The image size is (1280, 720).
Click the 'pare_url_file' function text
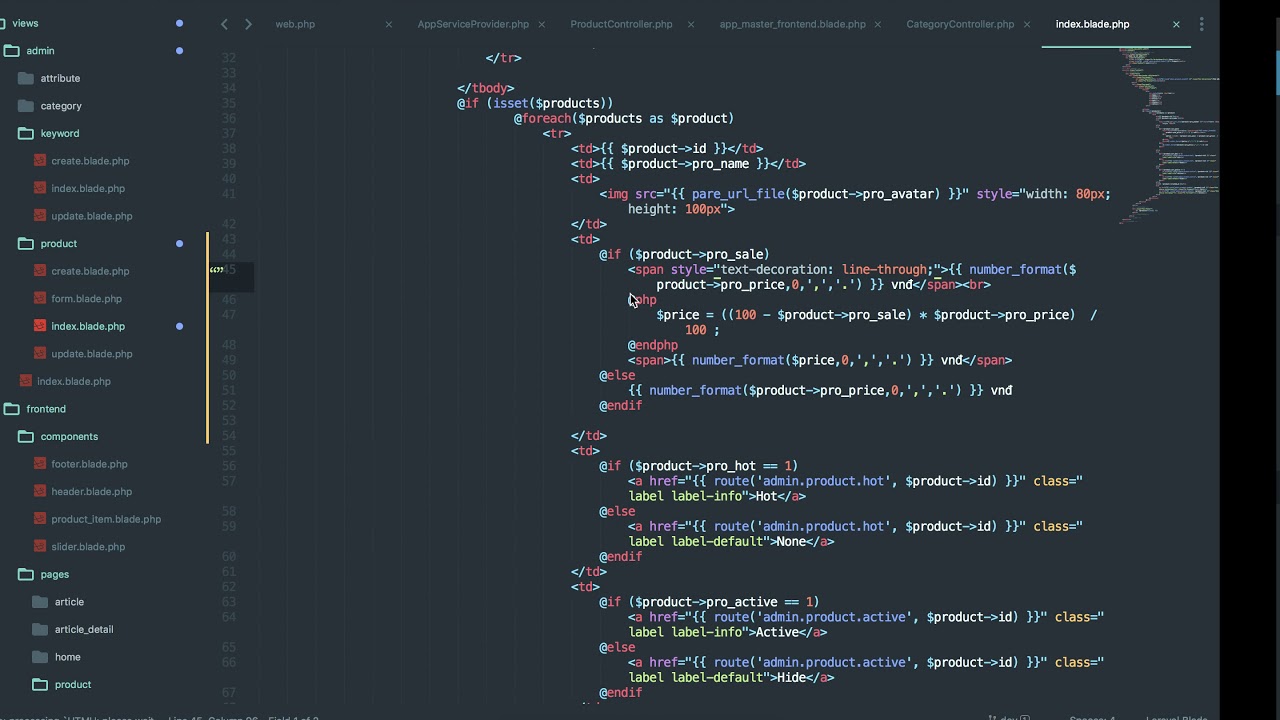coord(738,194)
